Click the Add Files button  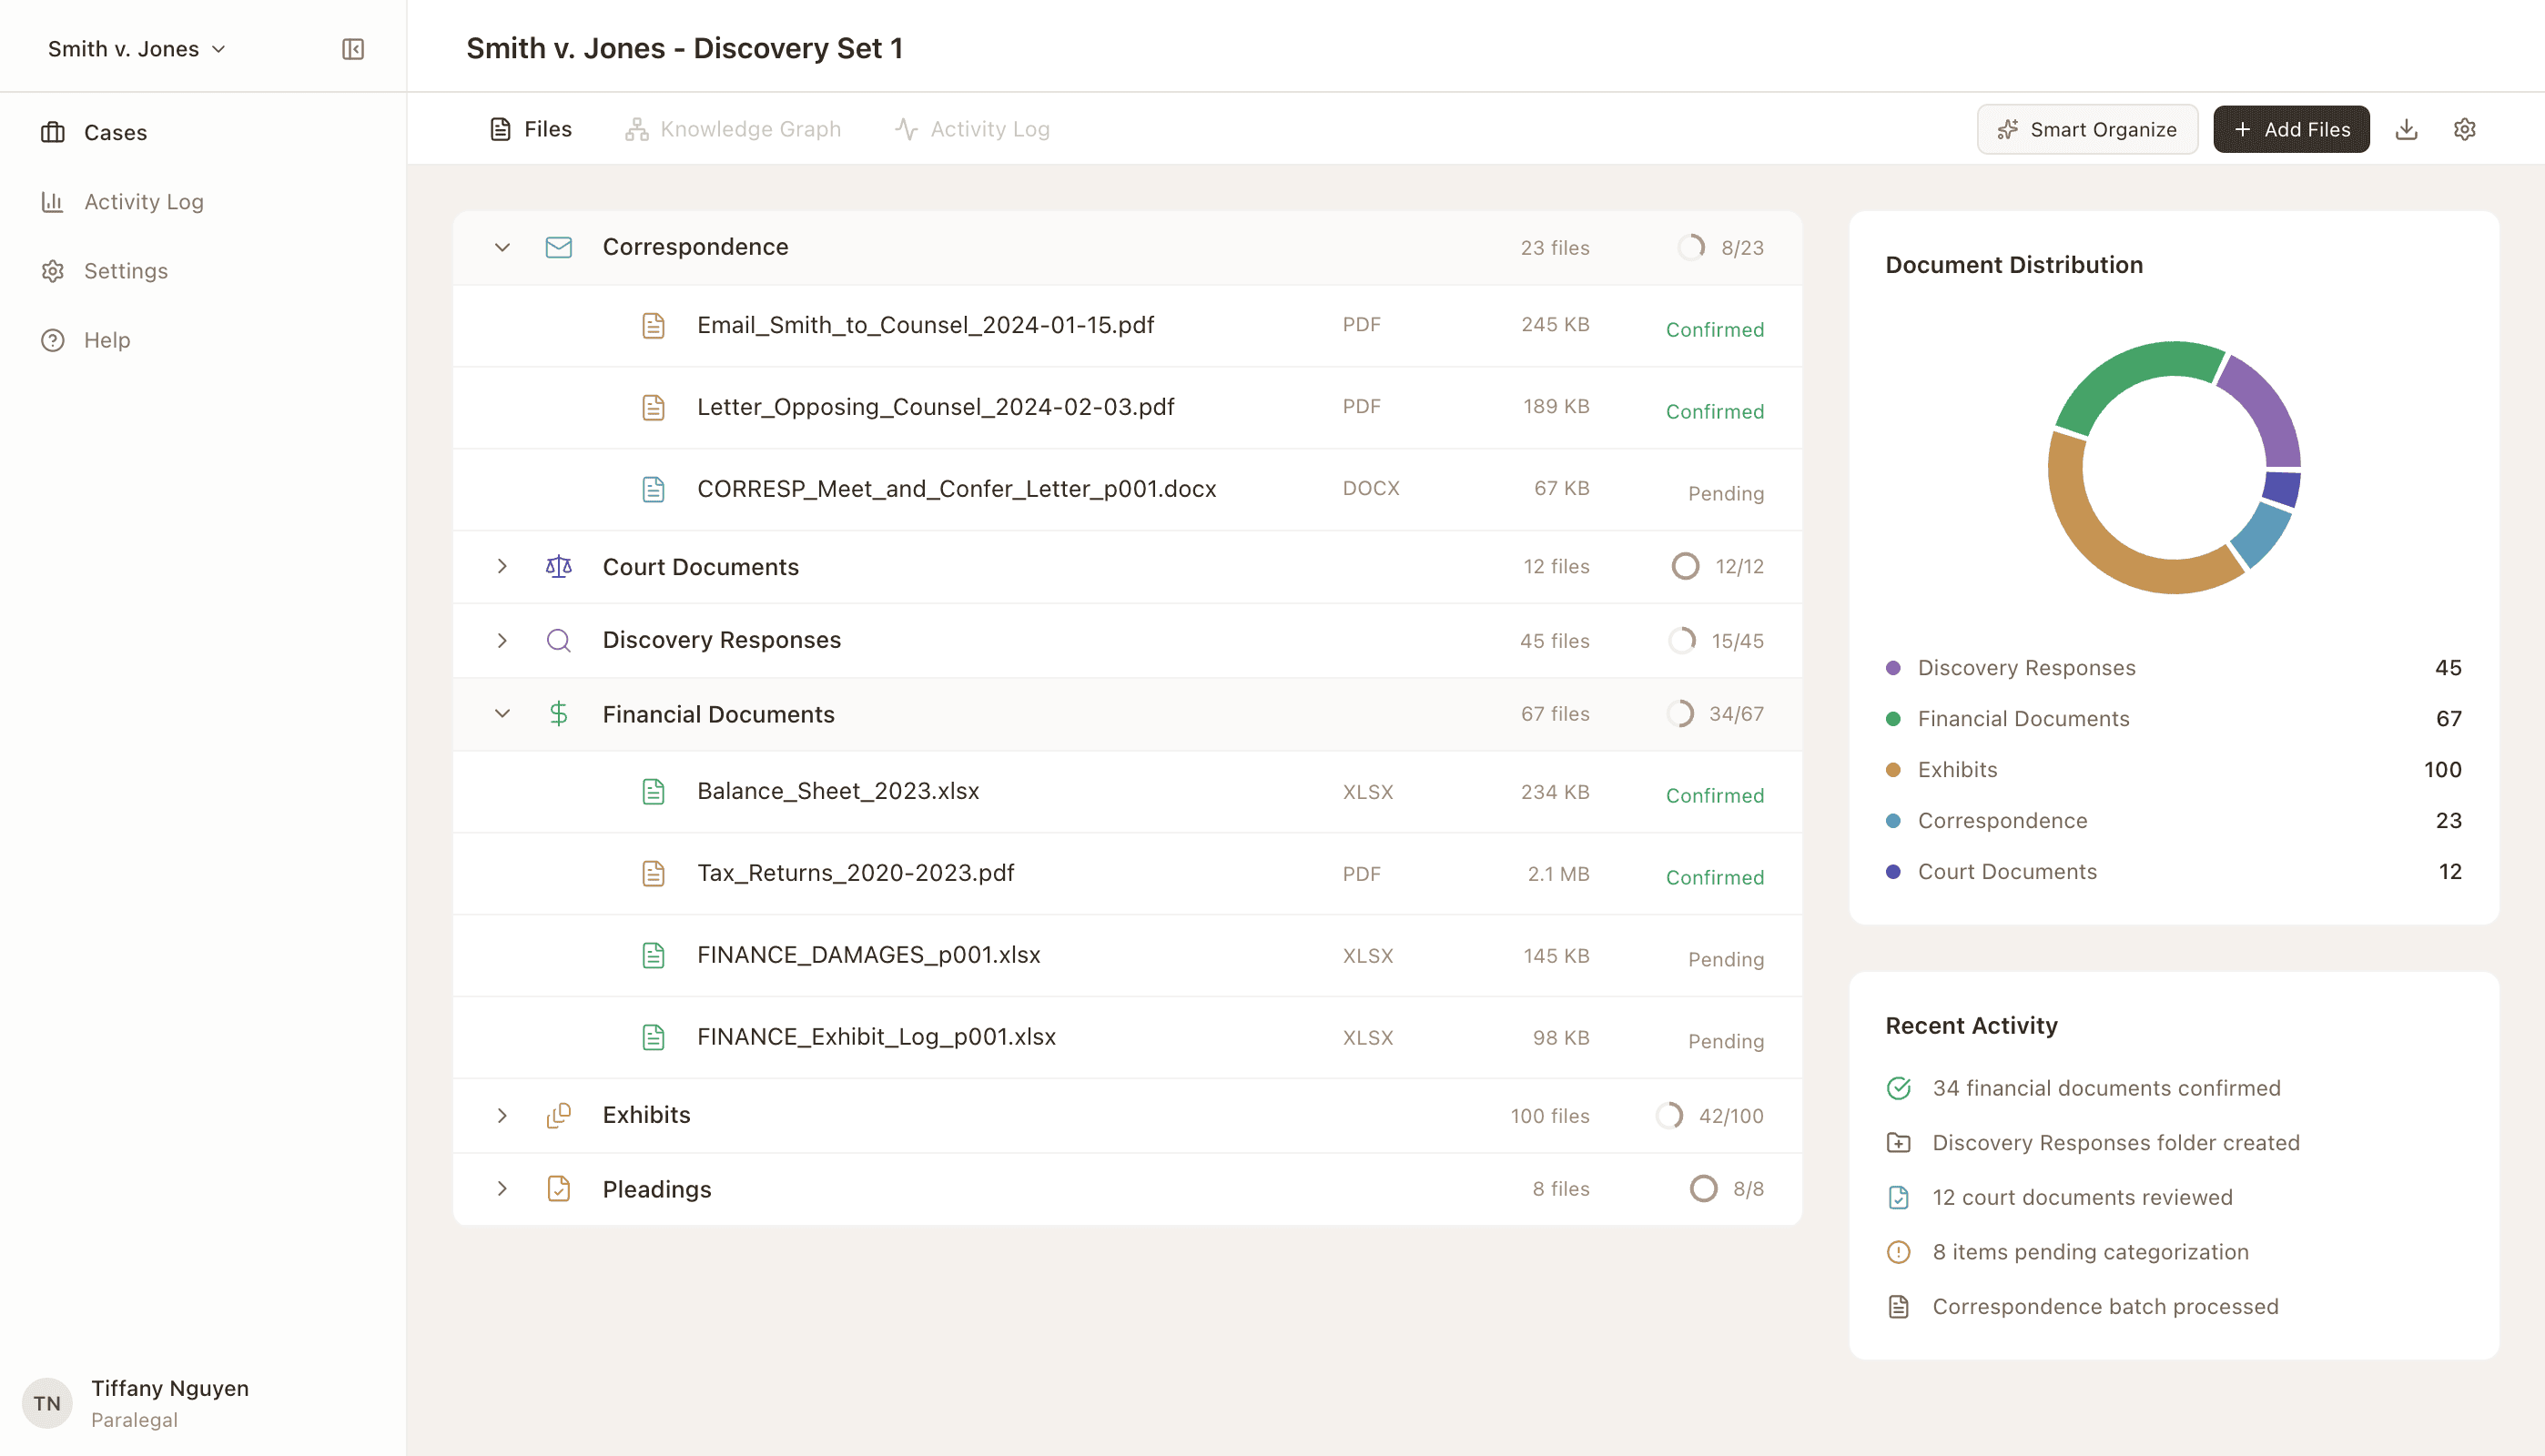(2291, 128)
